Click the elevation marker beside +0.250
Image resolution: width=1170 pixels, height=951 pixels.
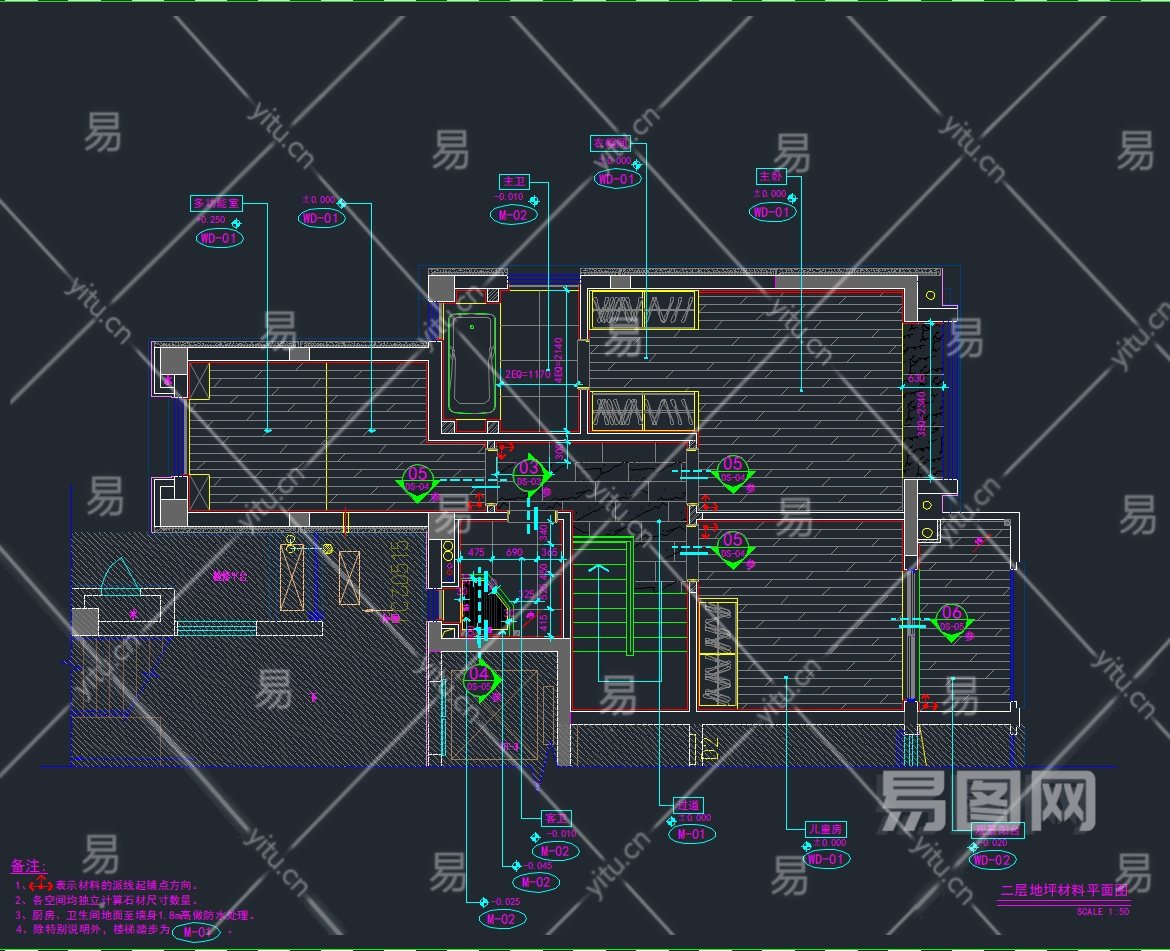pyautogui.click(x=236, y=224)
